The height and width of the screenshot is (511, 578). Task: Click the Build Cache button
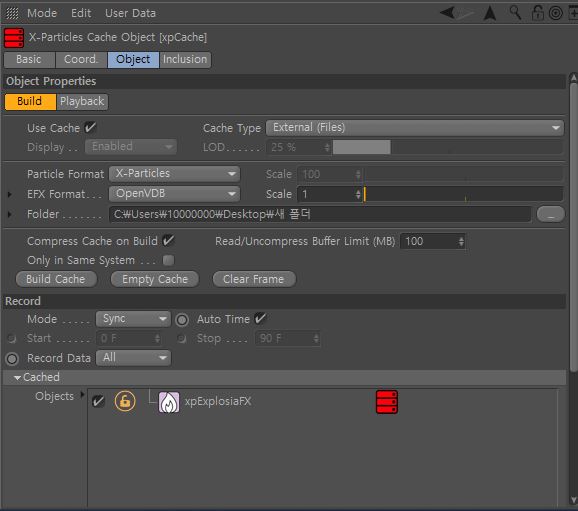(56, 279)
